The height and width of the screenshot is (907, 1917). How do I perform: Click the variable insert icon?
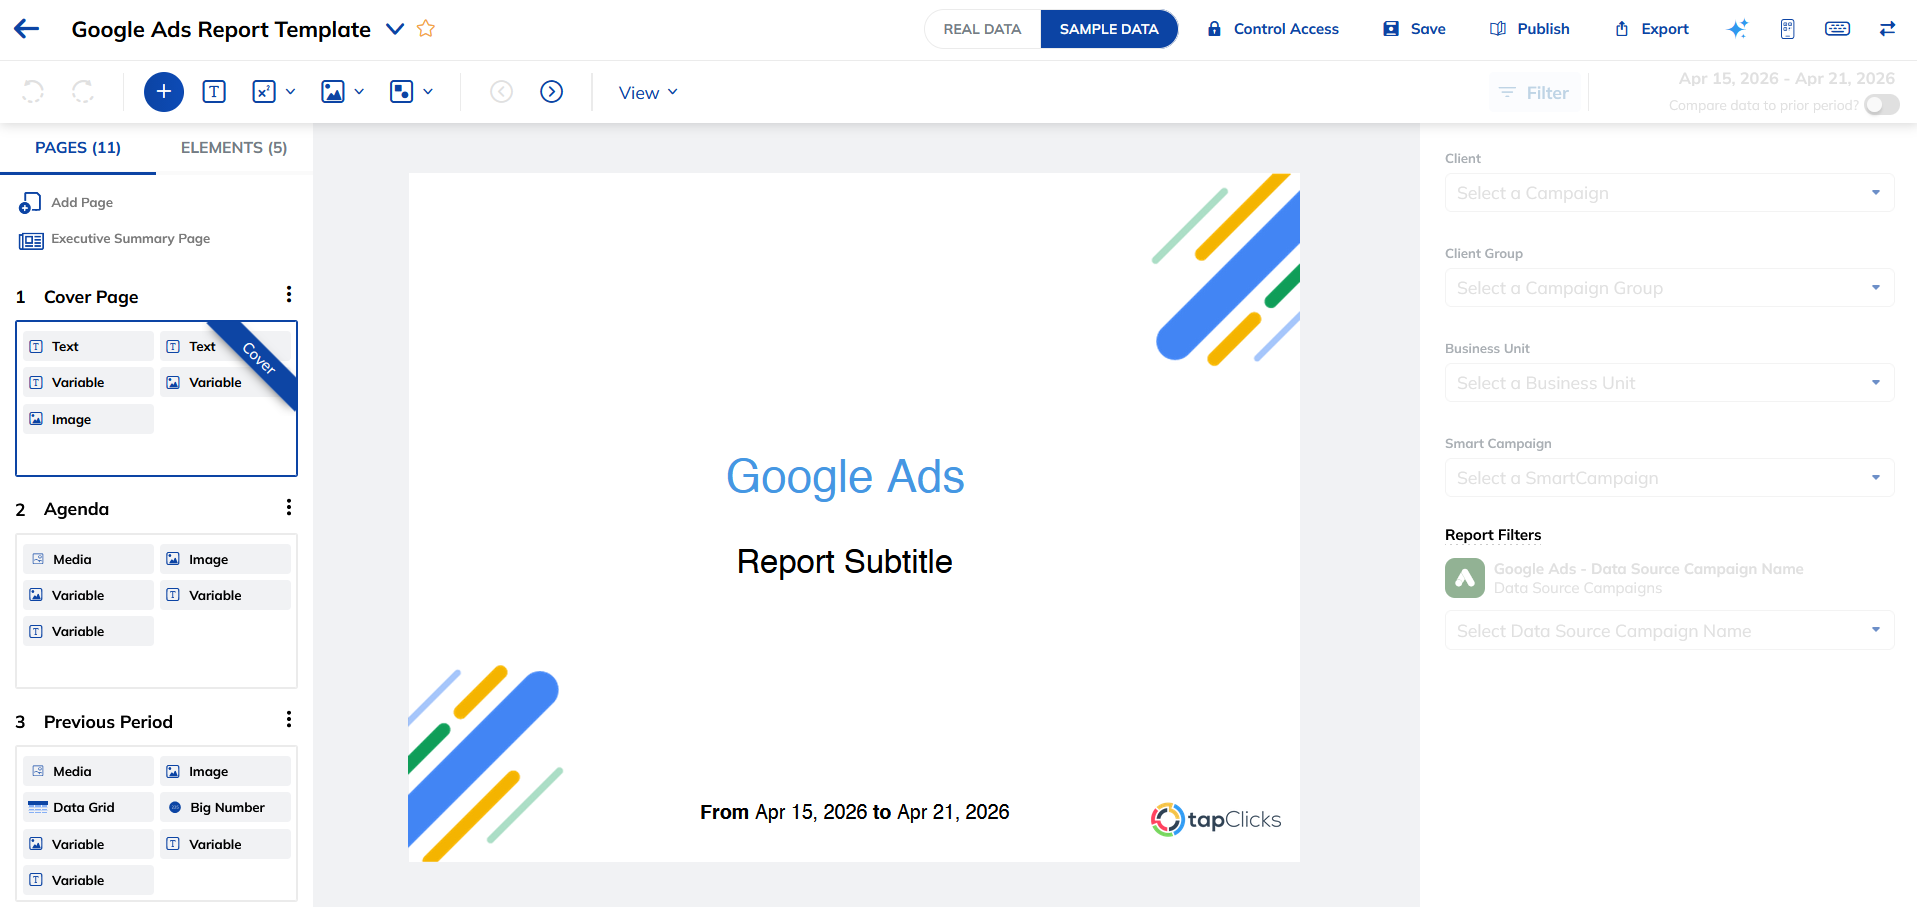tap(263, 92)
